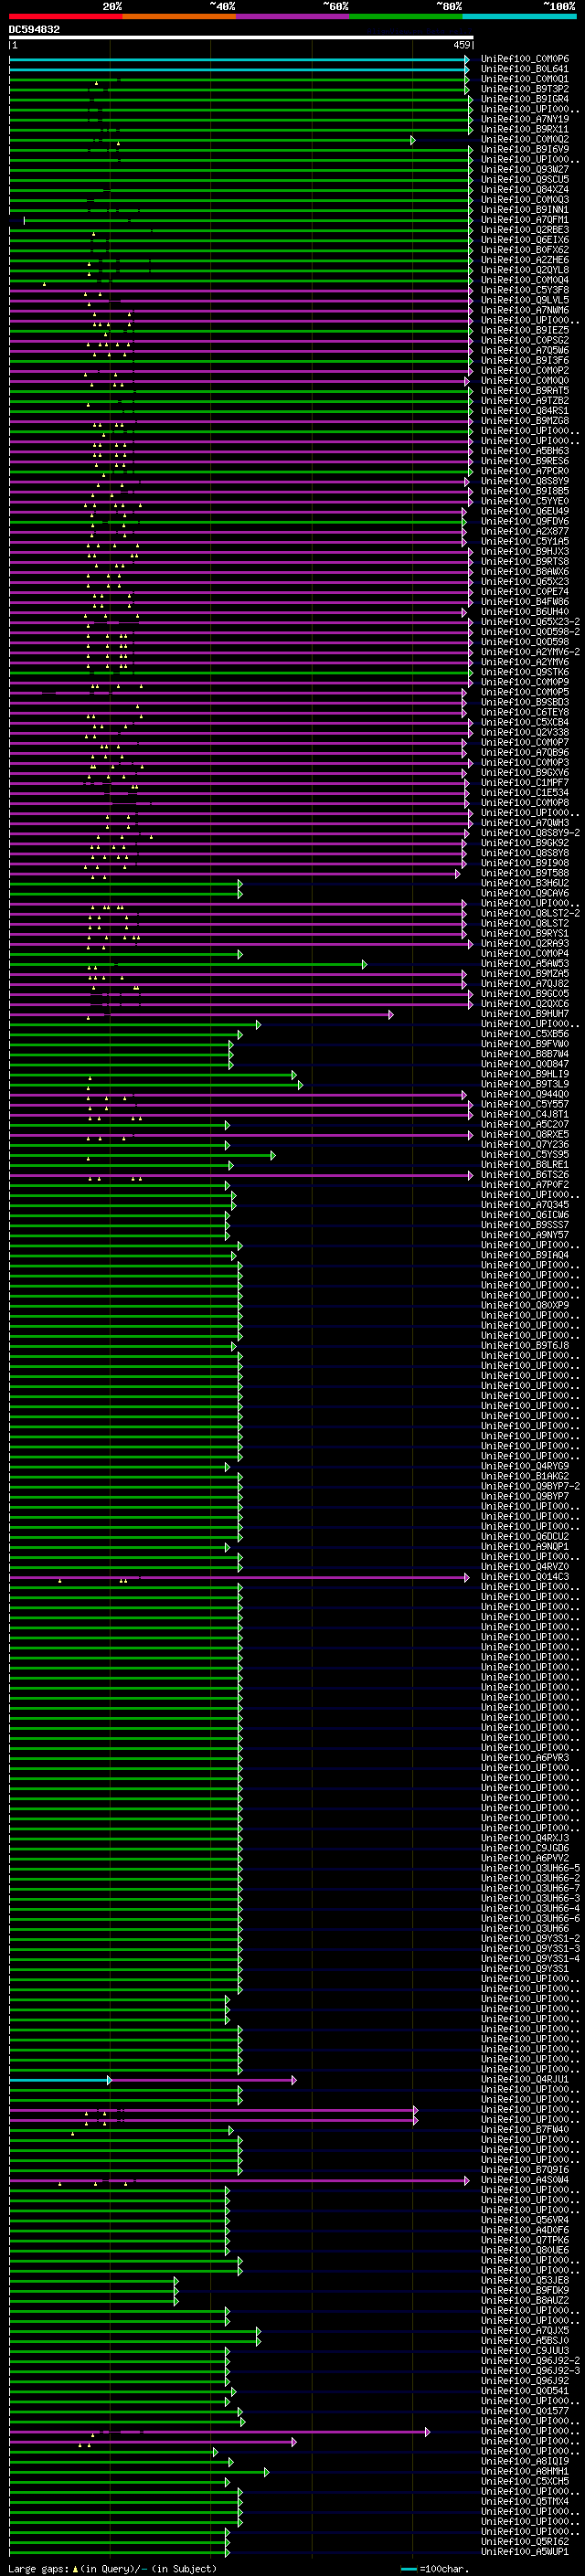
Task: Select the UniRef100_B9HJX3 label
Action: [525, 552]
